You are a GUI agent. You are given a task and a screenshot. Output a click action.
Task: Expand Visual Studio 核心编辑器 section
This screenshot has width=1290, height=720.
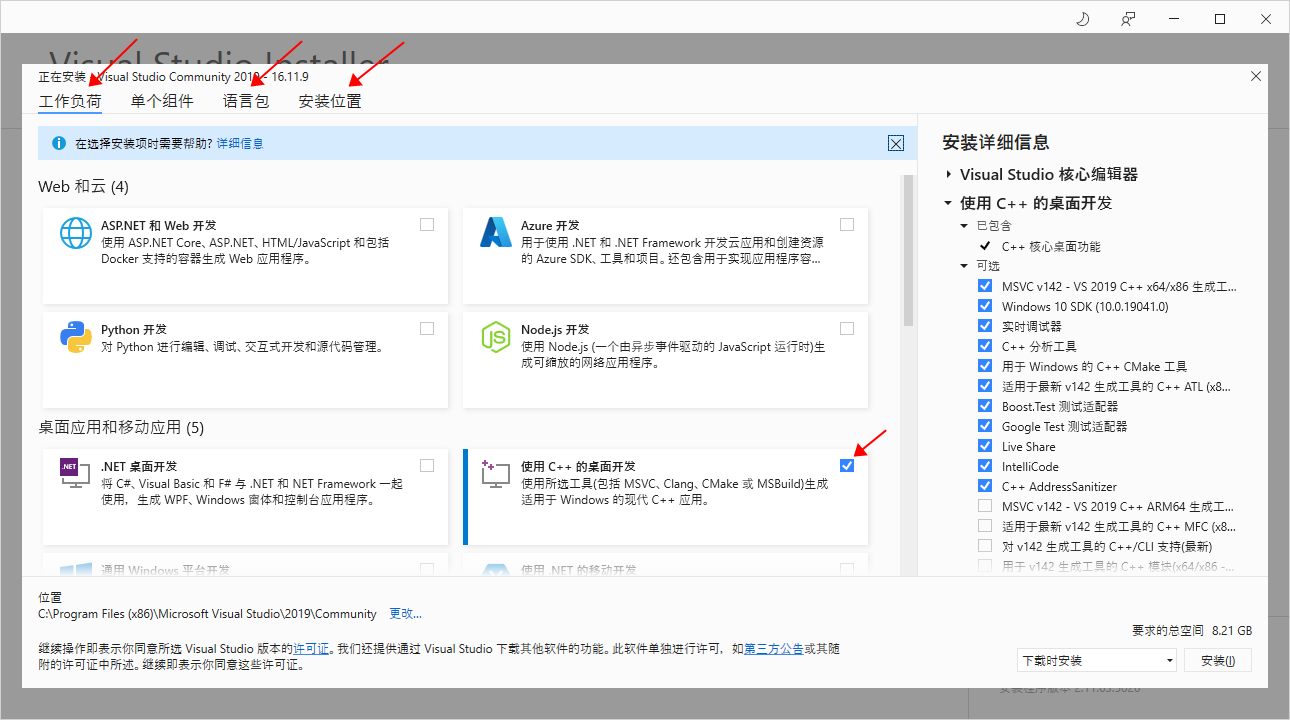pyautogui.click(x=948, y=174)
